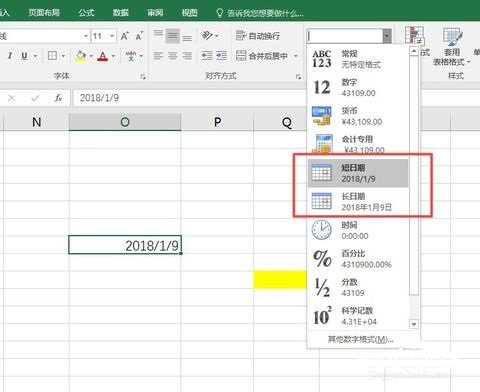Click the yellow highlighted cell

(280, 279)
